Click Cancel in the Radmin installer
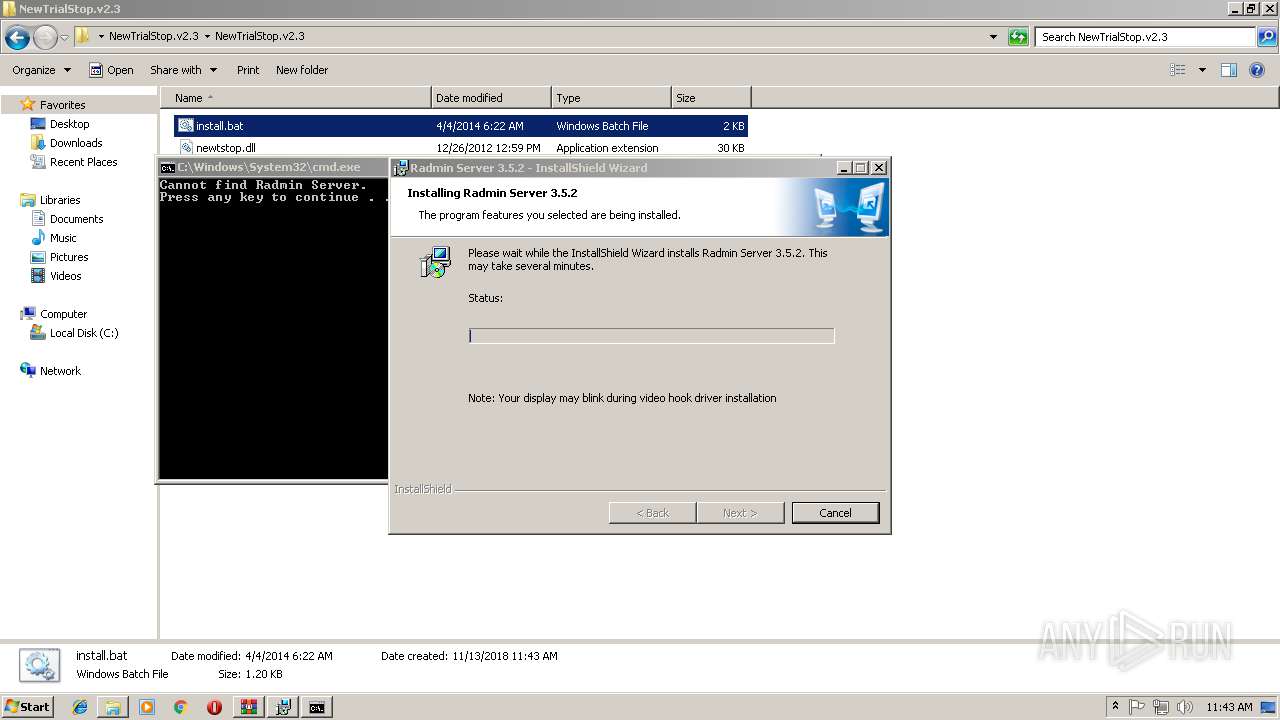 (835, 513)
